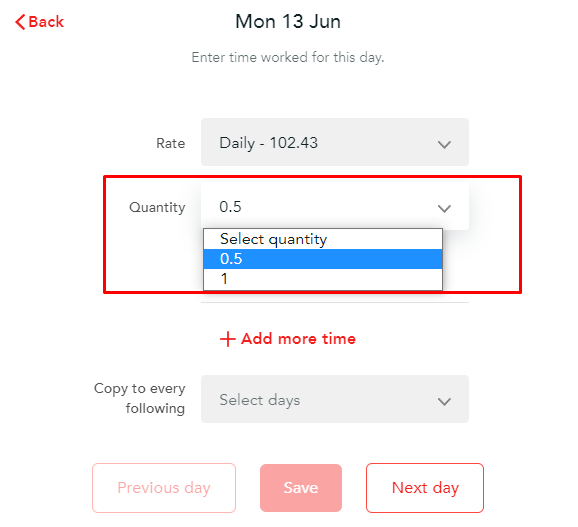Select the highlighted 0.5 quantity option
The image size is (578, 527).
(323, 259)
